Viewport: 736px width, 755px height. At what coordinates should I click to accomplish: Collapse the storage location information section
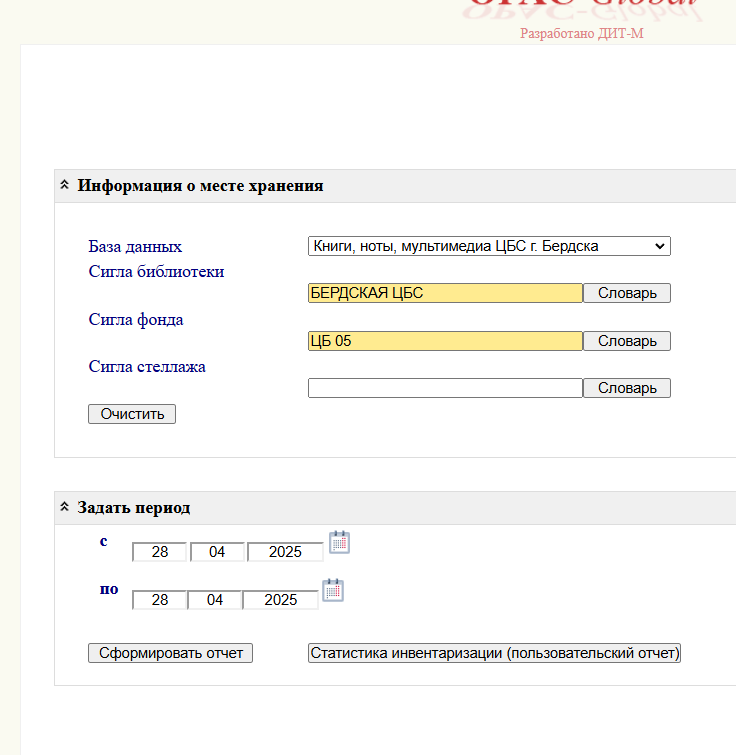65,186
